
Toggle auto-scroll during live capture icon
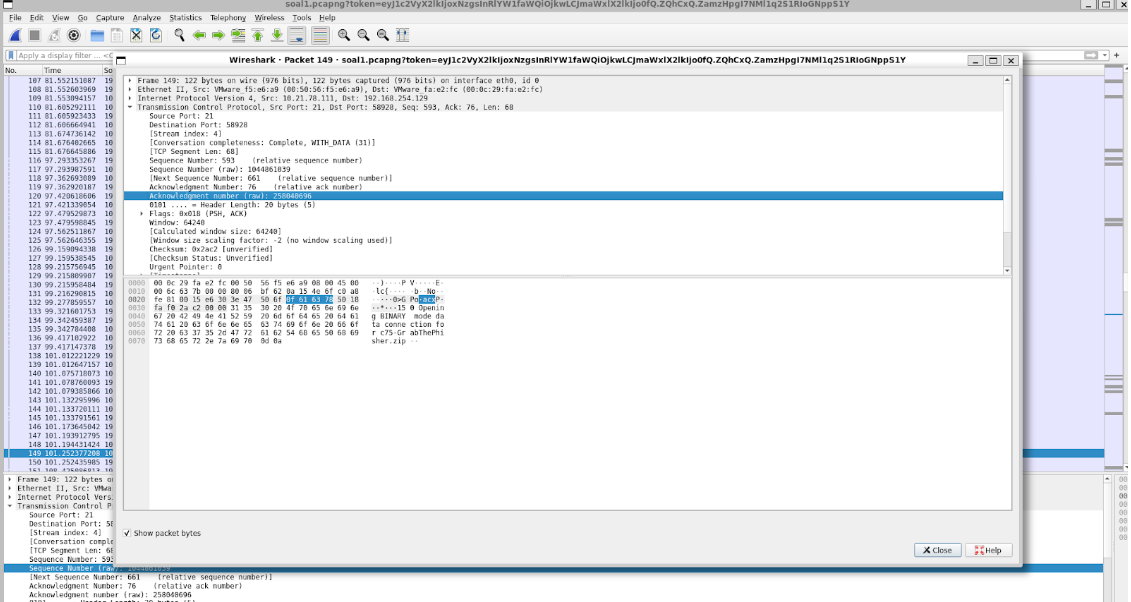(296, 35)
